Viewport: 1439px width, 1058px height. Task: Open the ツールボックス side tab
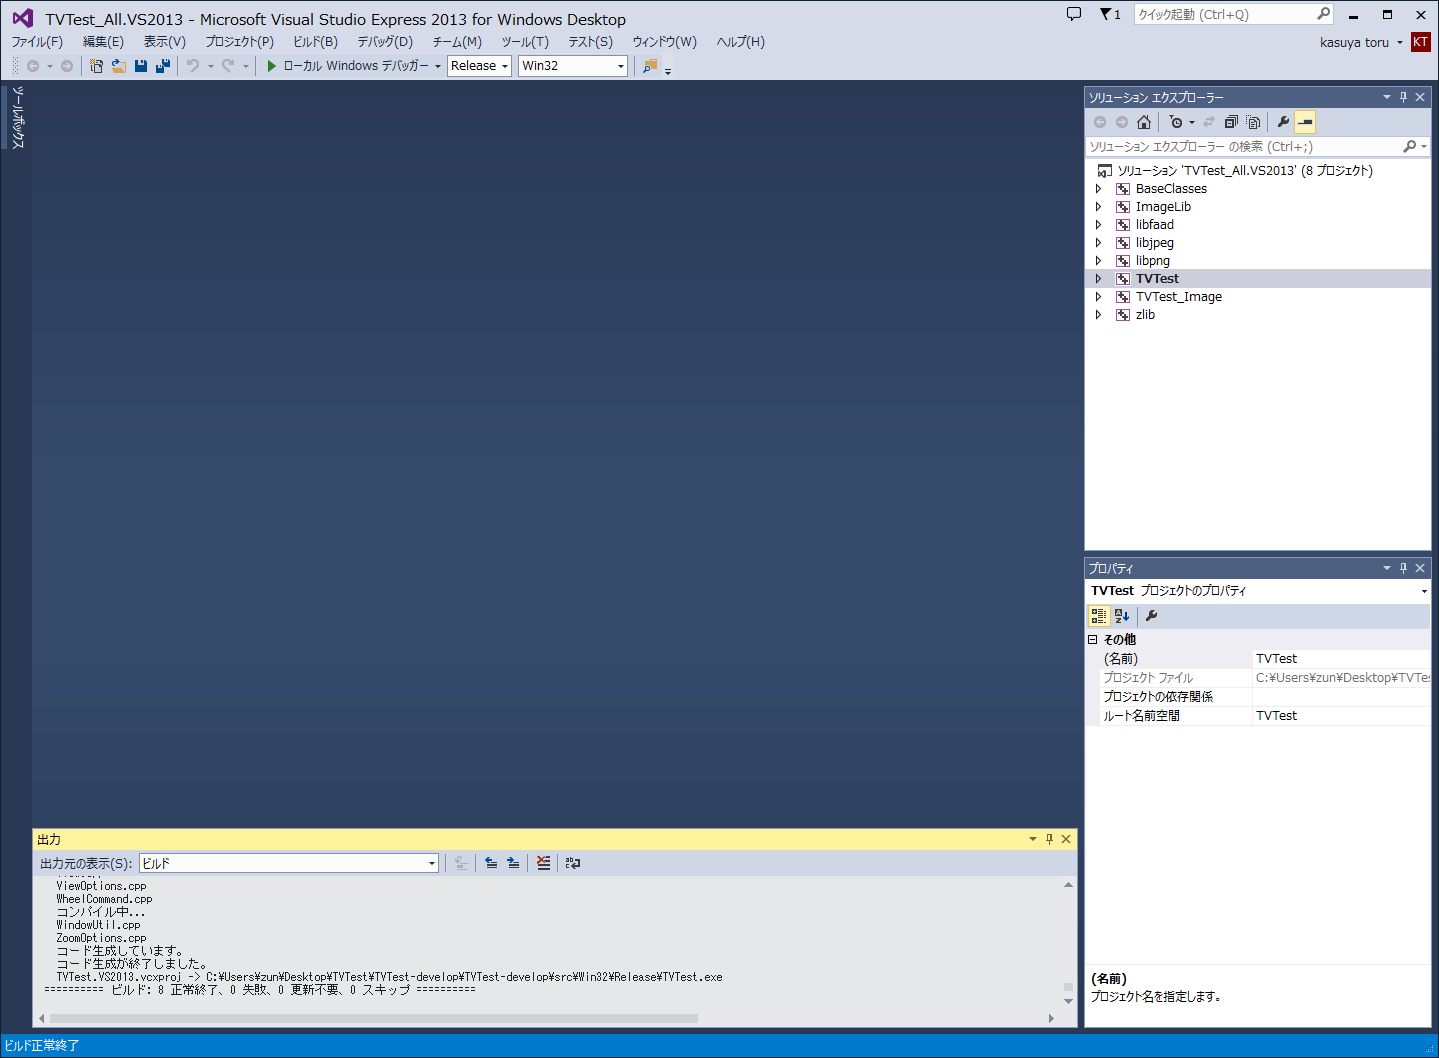click(17, 118)
